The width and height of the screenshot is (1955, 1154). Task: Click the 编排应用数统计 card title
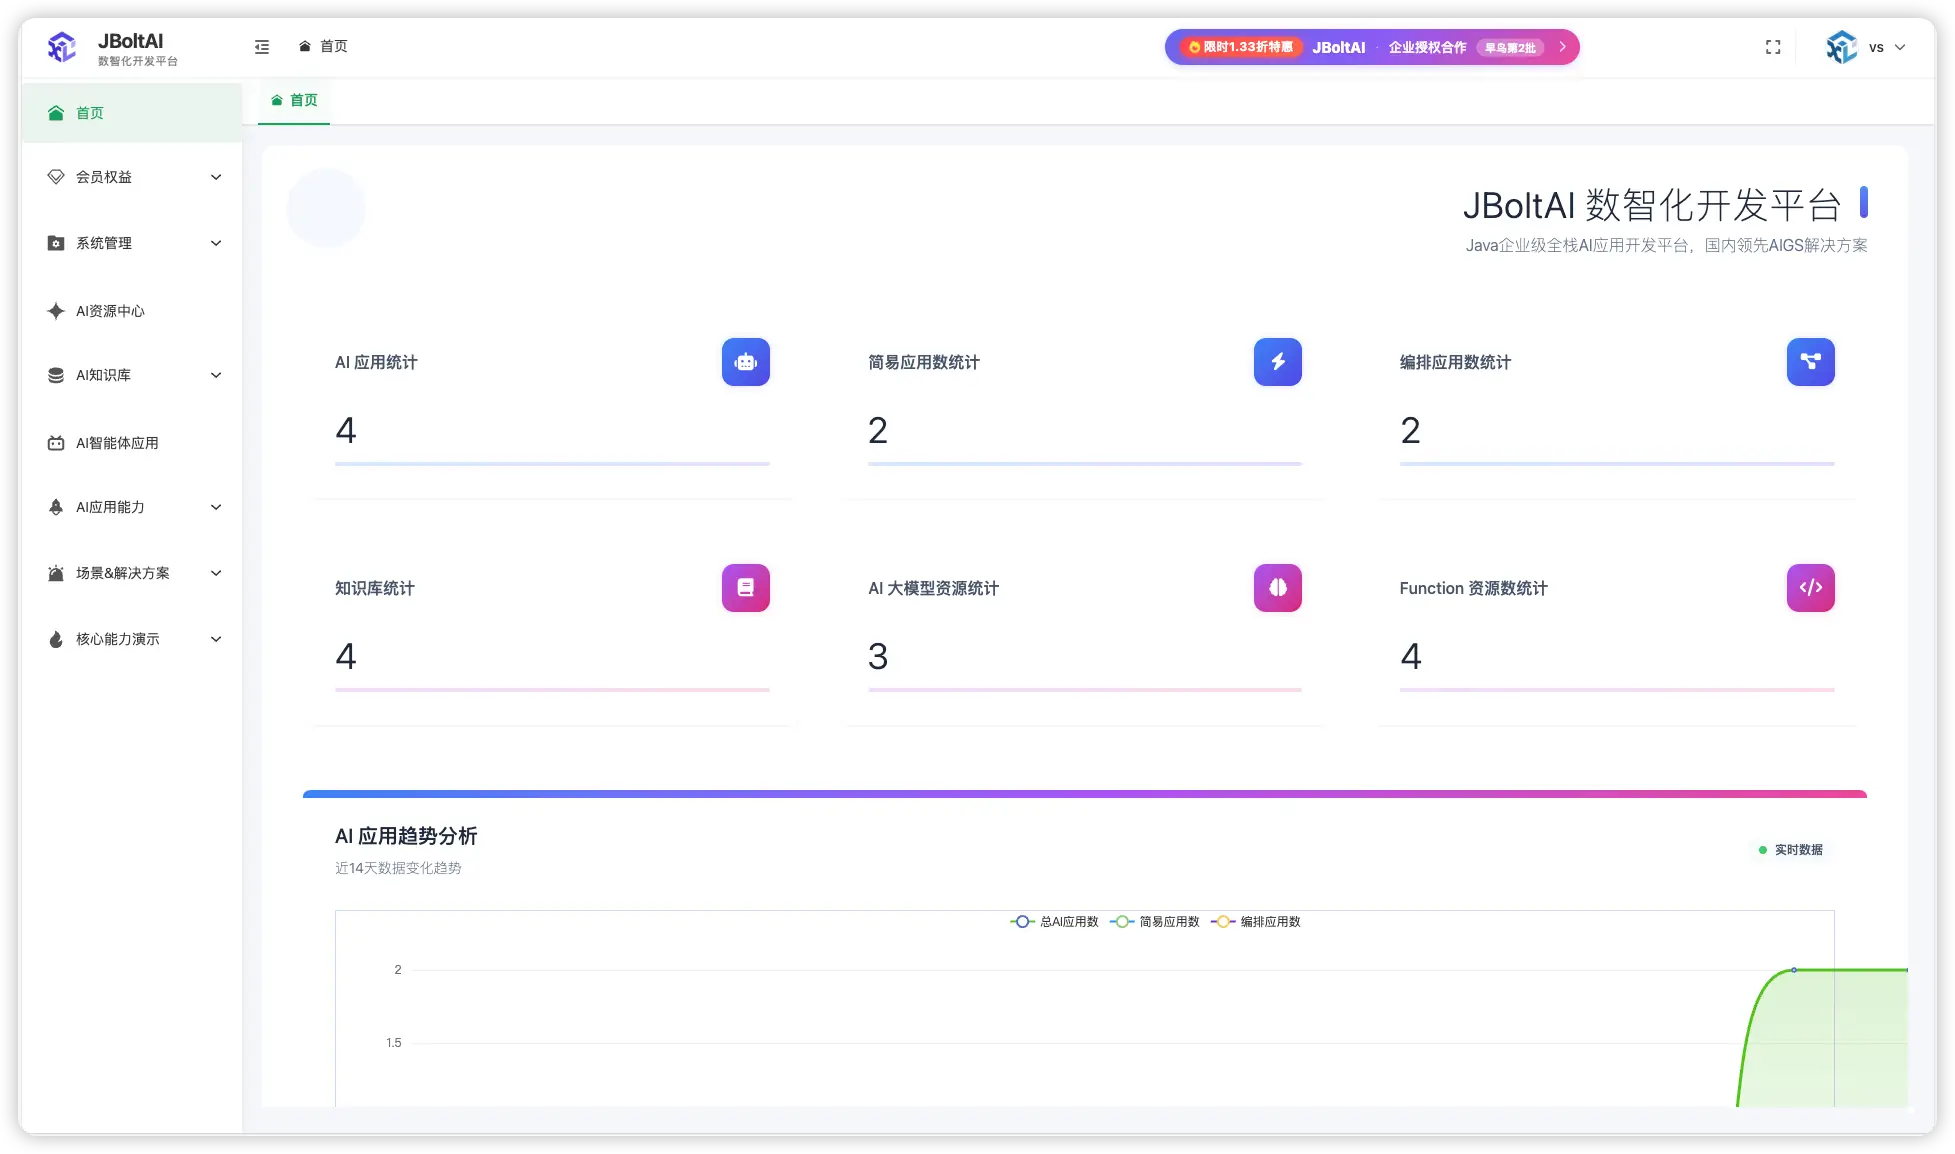(1455, 362)
